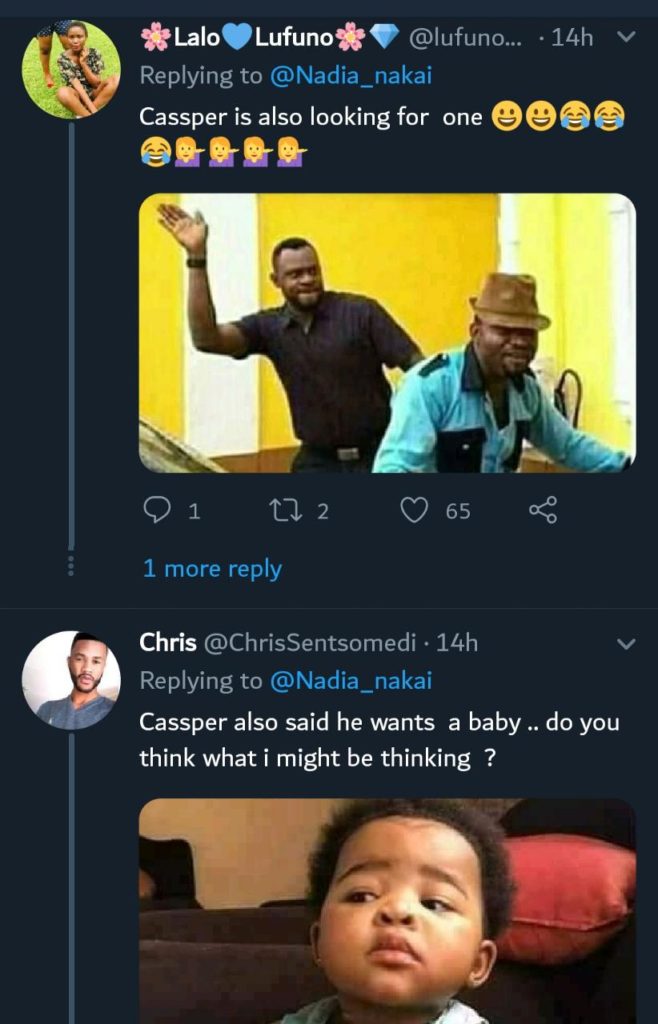Retweet Lalo Lufuno's tweet
The image size is (658, 1024).
[x=283, y=511]
